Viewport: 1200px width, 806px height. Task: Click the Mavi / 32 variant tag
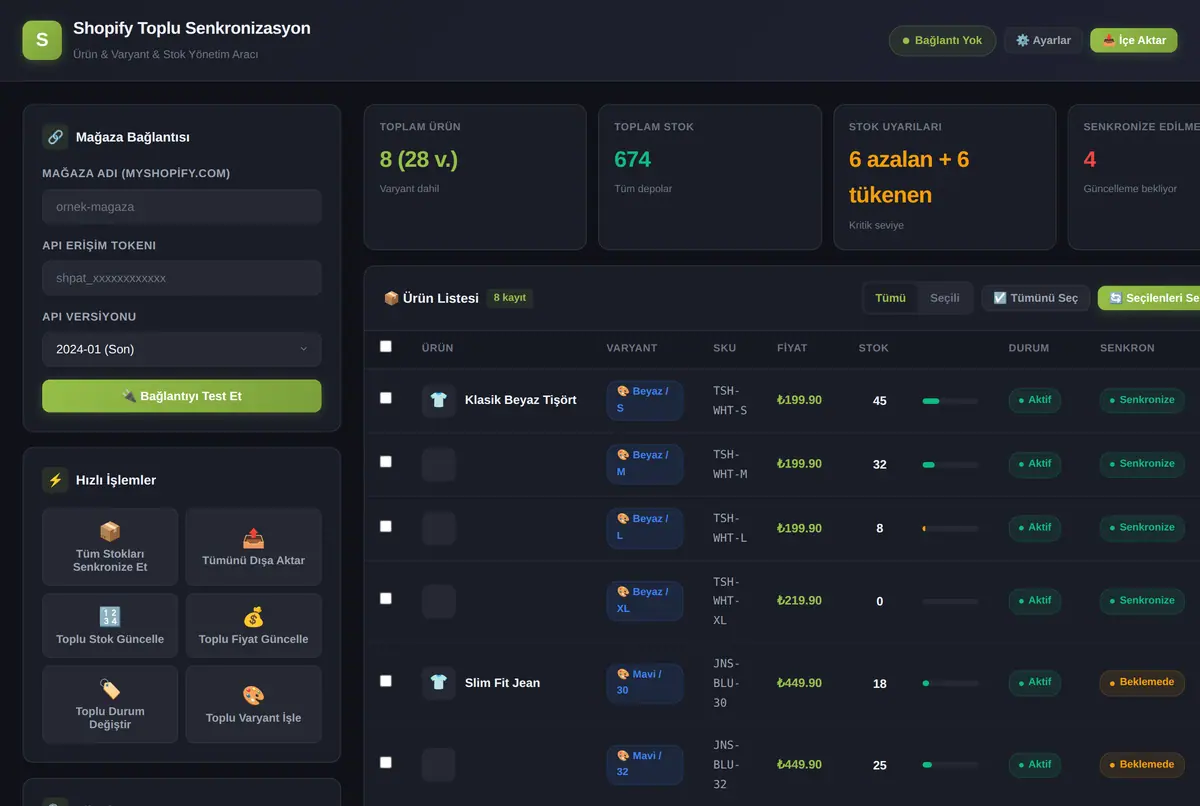[645, 765]
